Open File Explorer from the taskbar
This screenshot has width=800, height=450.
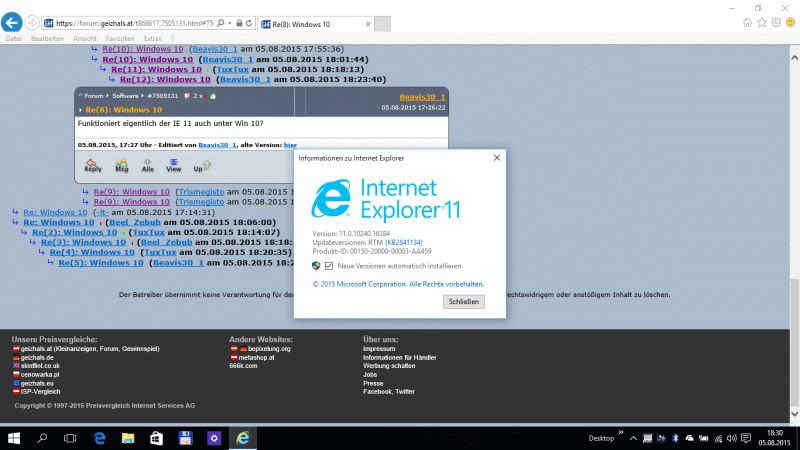[128, 438]
